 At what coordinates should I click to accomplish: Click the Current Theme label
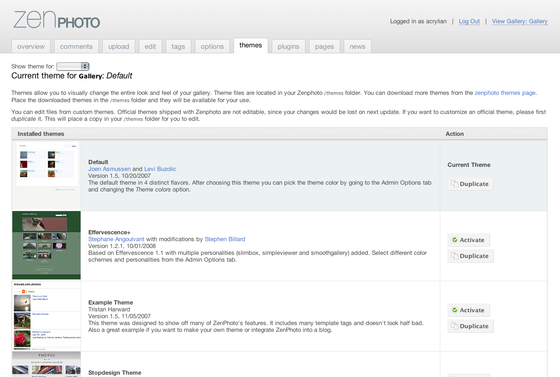point(469,165)
